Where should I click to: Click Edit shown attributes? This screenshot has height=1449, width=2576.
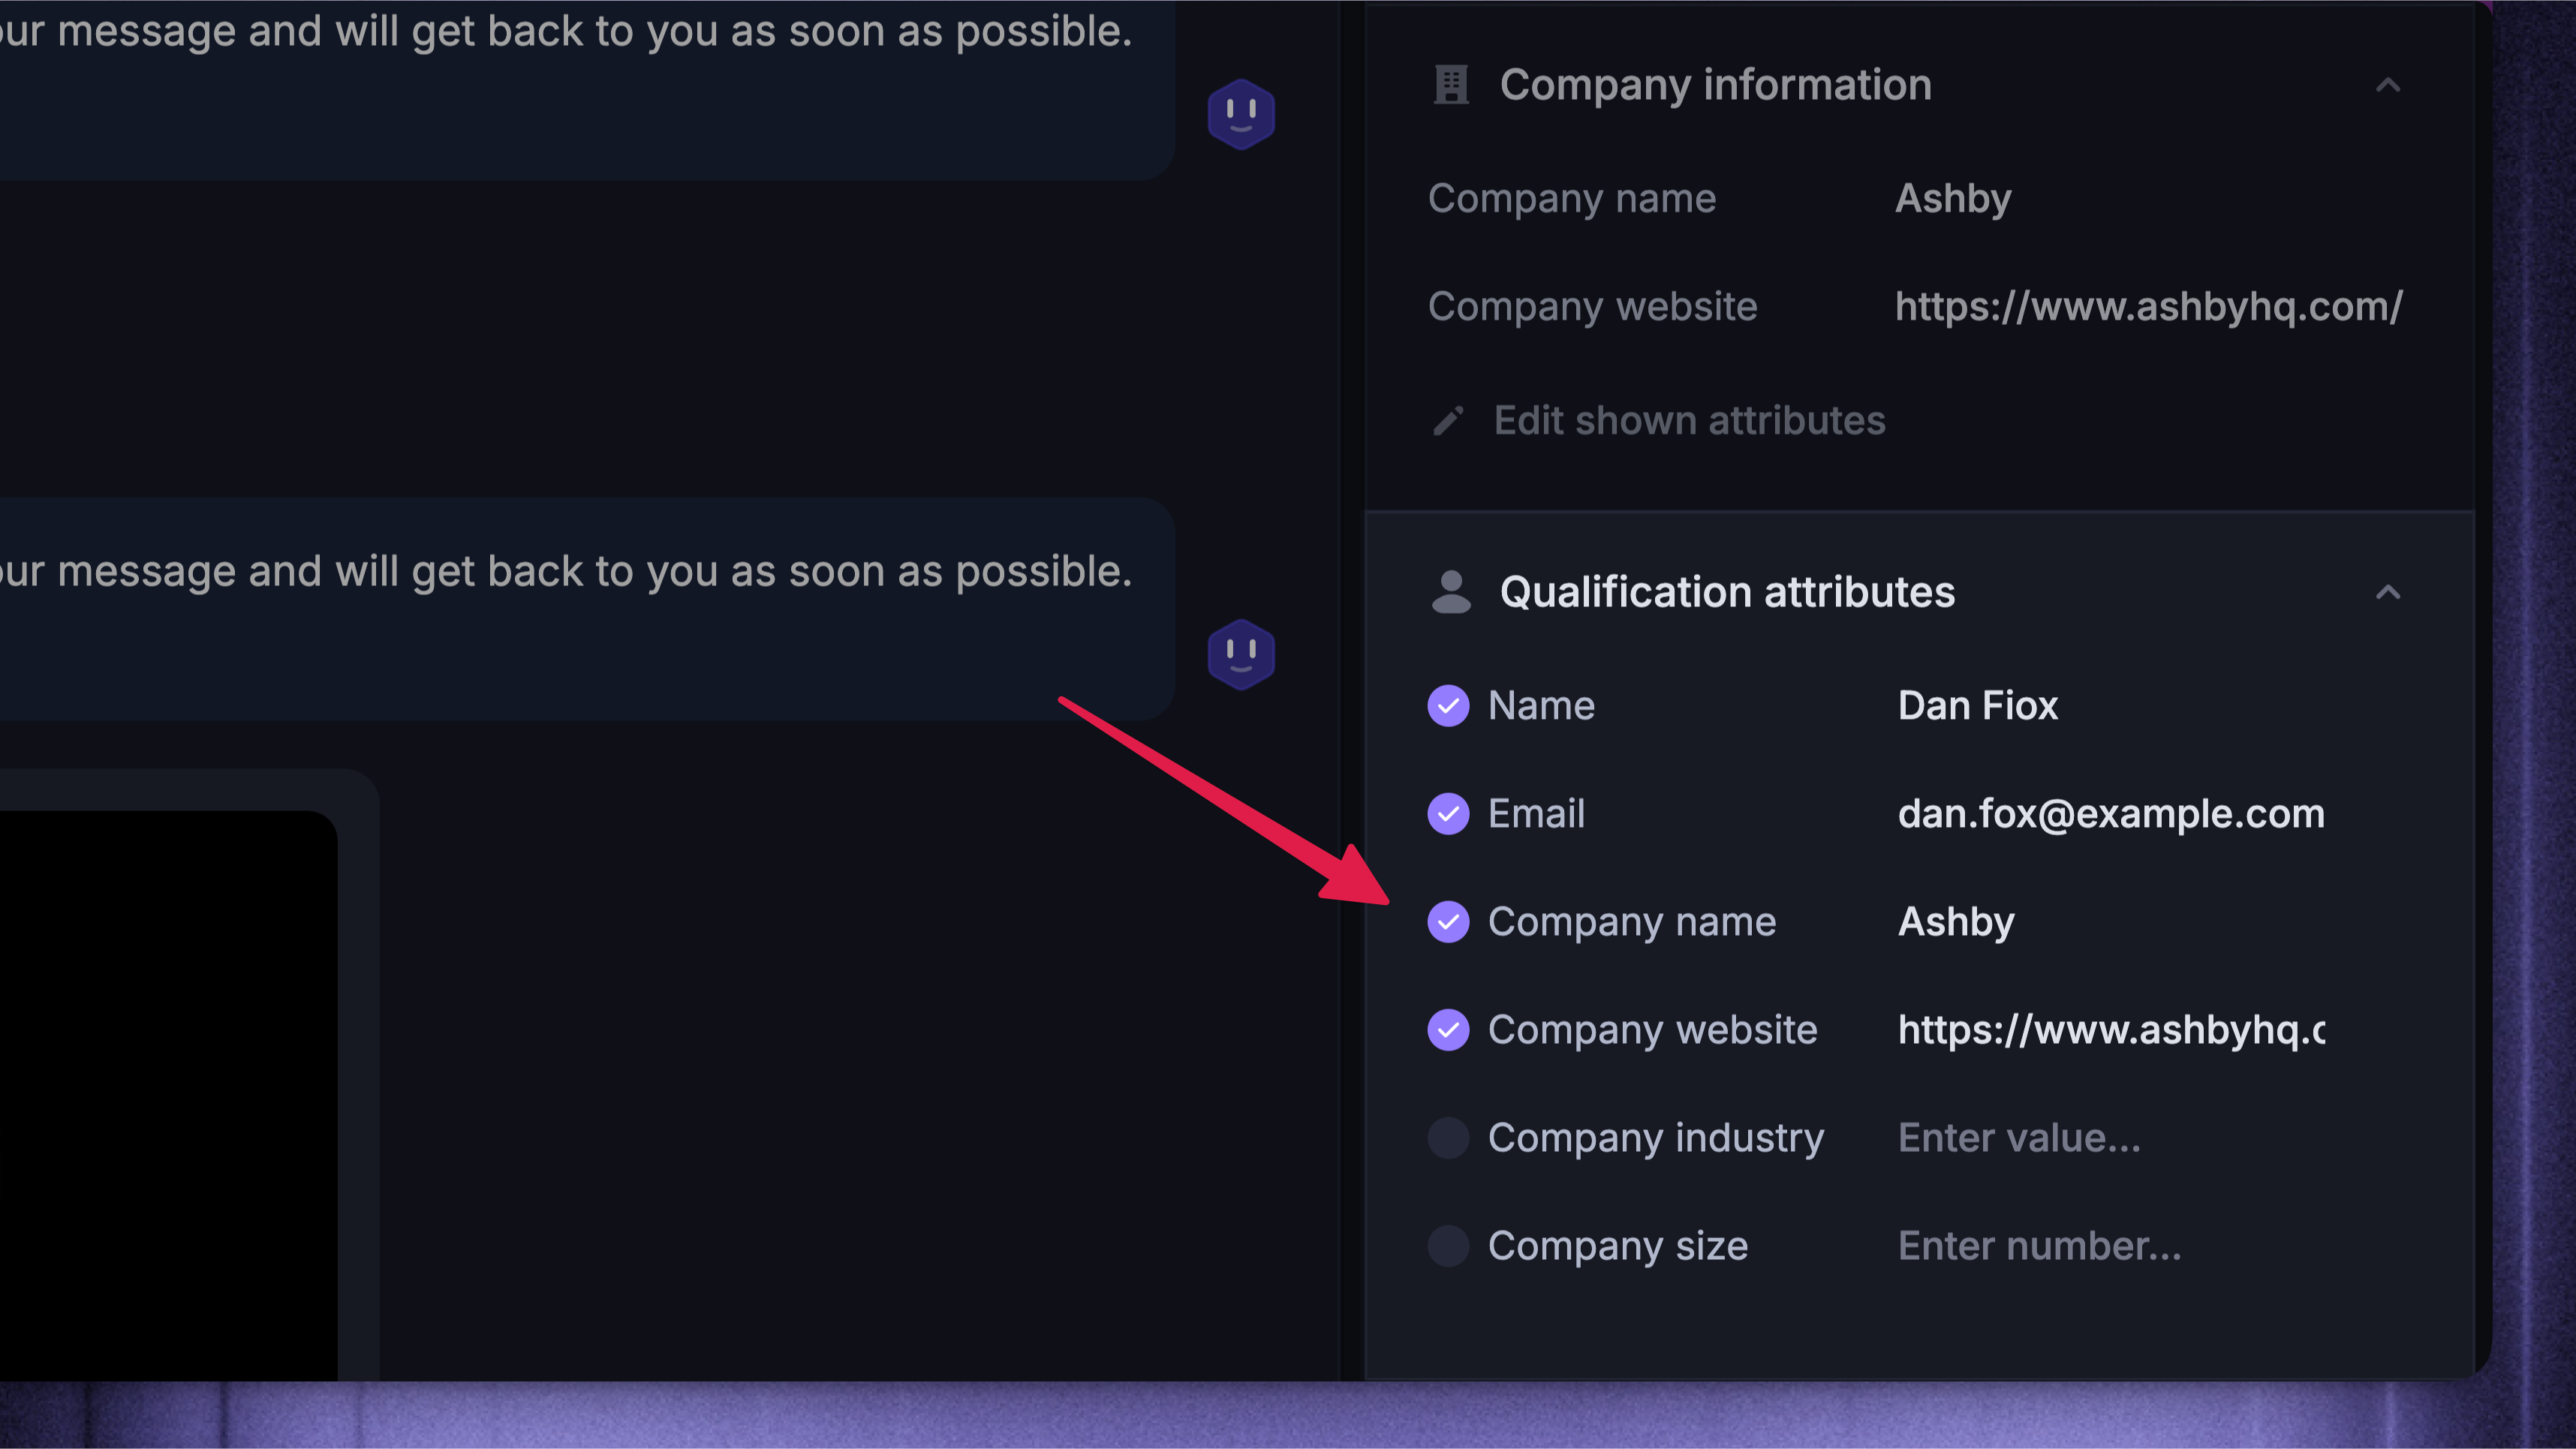click(x=1689, y=421)
